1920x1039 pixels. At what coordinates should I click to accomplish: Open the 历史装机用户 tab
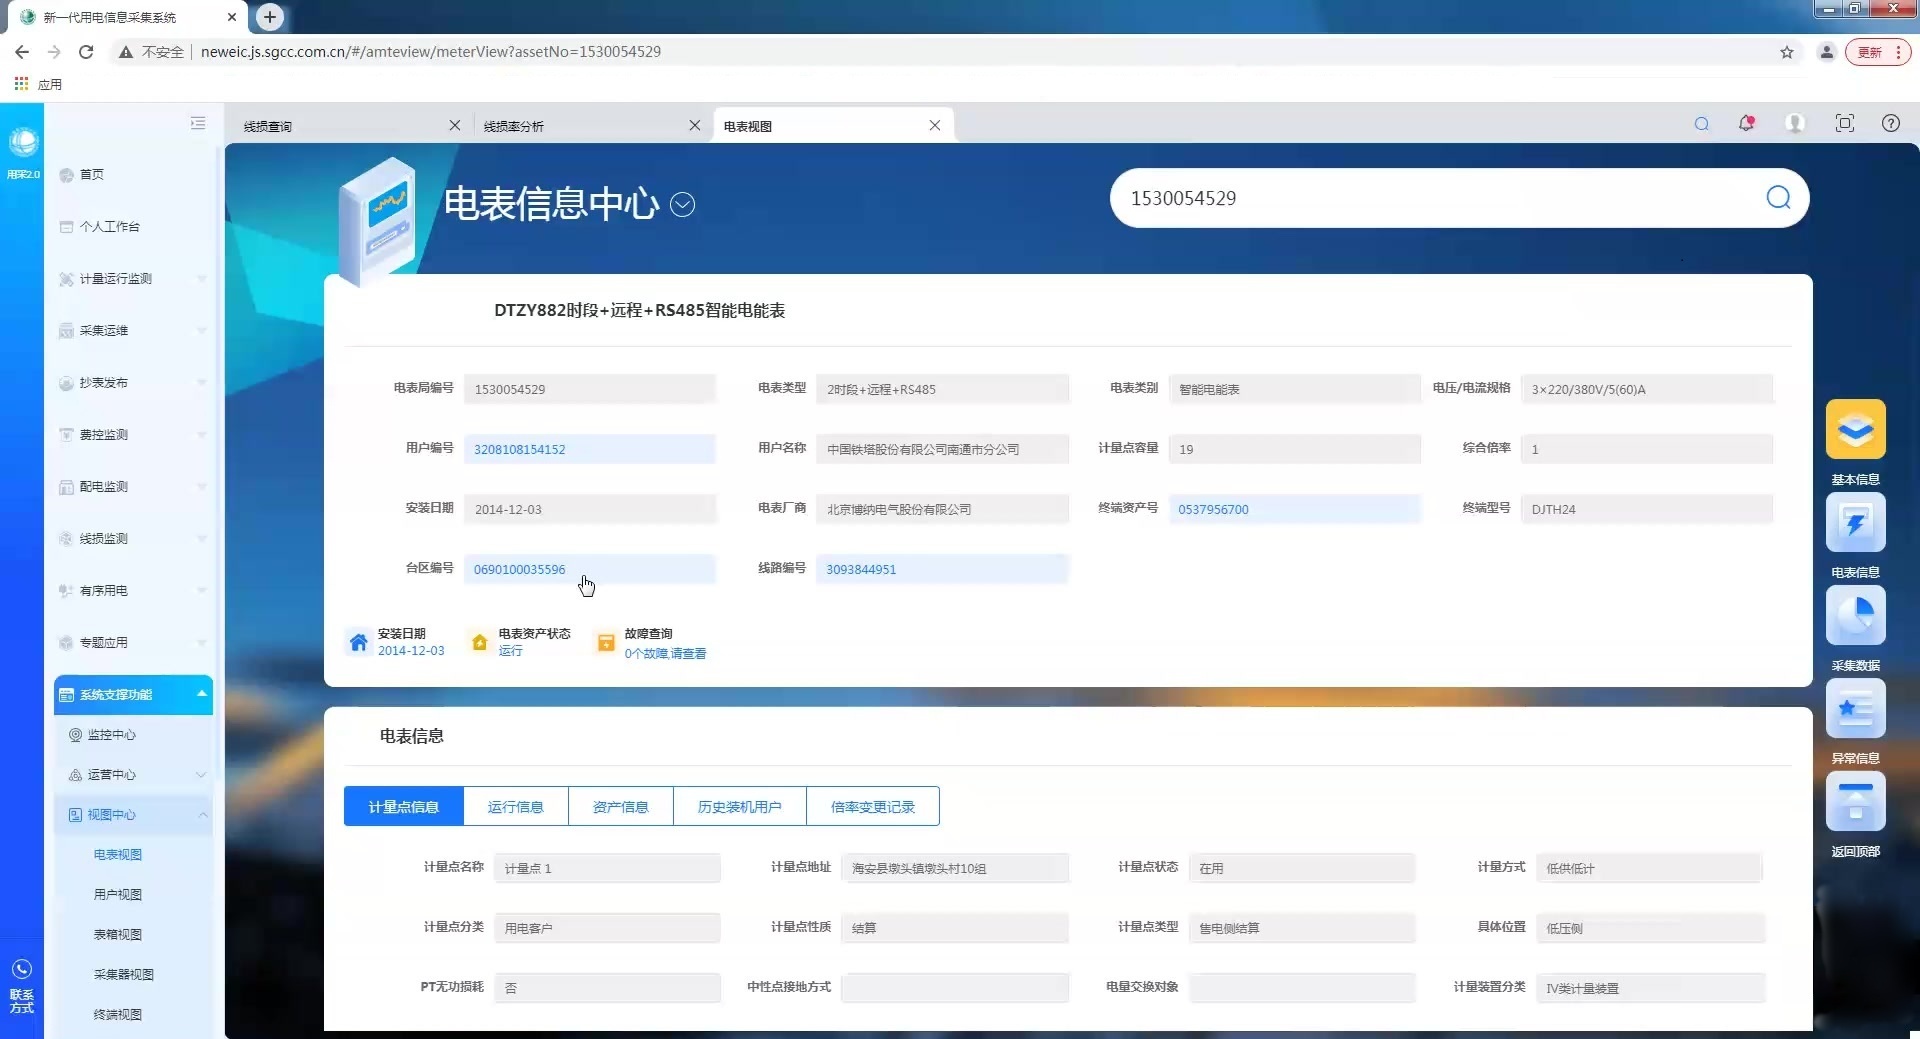(x=739, y=807)
